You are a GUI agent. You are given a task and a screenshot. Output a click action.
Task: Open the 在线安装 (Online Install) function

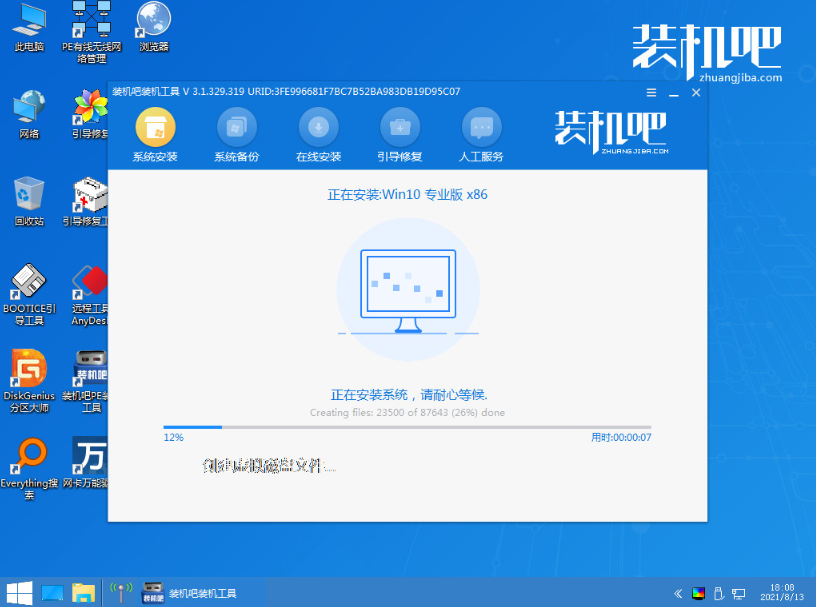(318, 128)
